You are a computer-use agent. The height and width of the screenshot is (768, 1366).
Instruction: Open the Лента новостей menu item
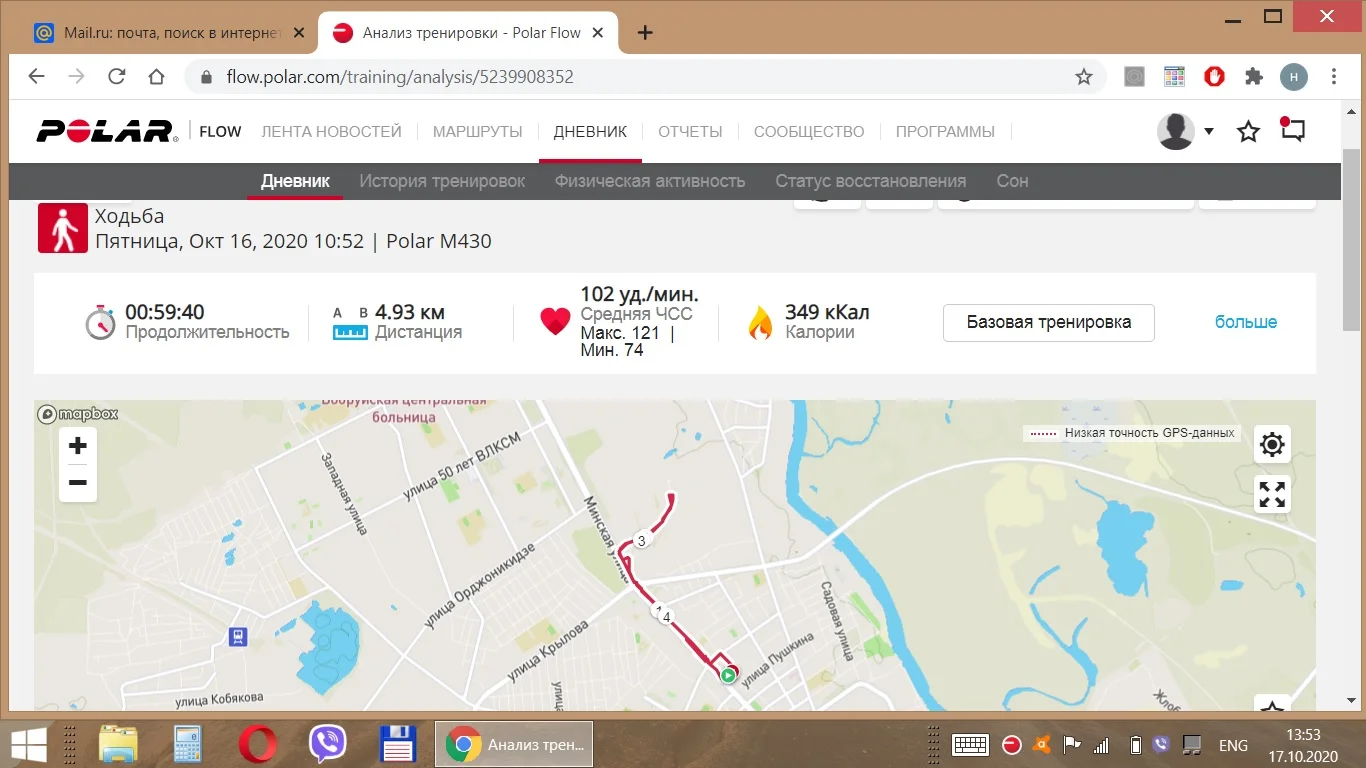coord(331,131)
